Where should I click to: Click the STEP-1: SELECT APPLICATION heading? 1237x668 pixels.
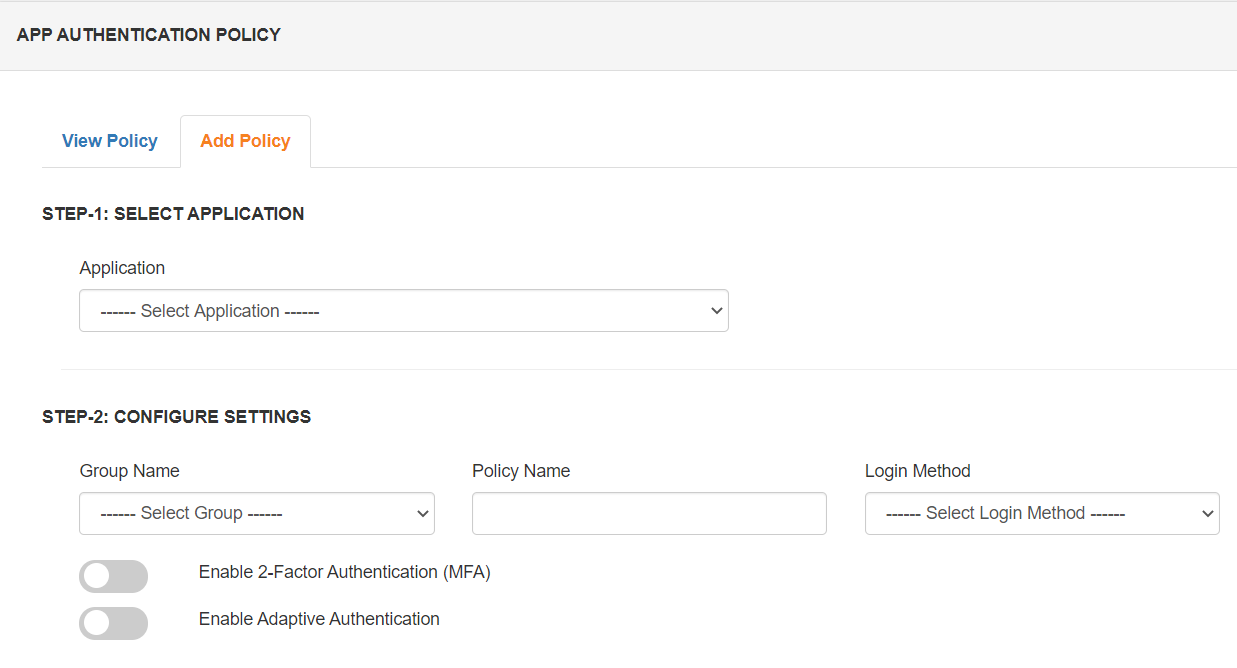173,213
